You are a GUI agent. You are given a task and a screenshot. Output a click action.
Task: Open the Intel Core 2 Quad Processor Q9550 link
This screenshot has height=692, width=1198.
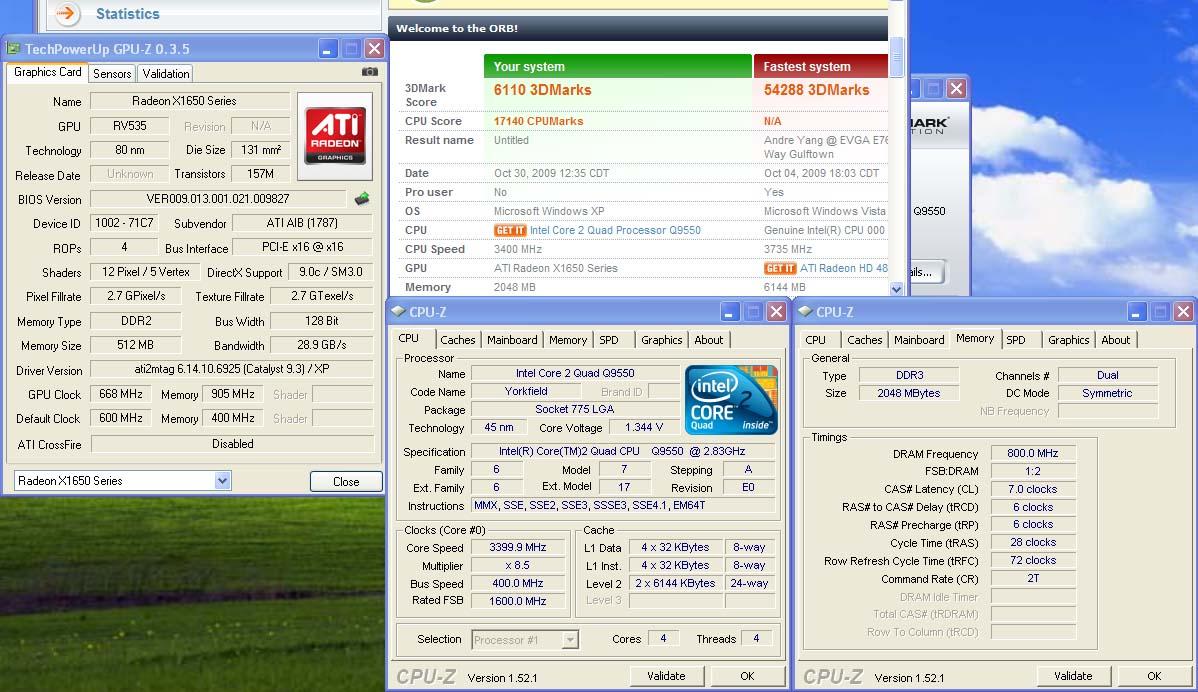(x=615, y=230)
